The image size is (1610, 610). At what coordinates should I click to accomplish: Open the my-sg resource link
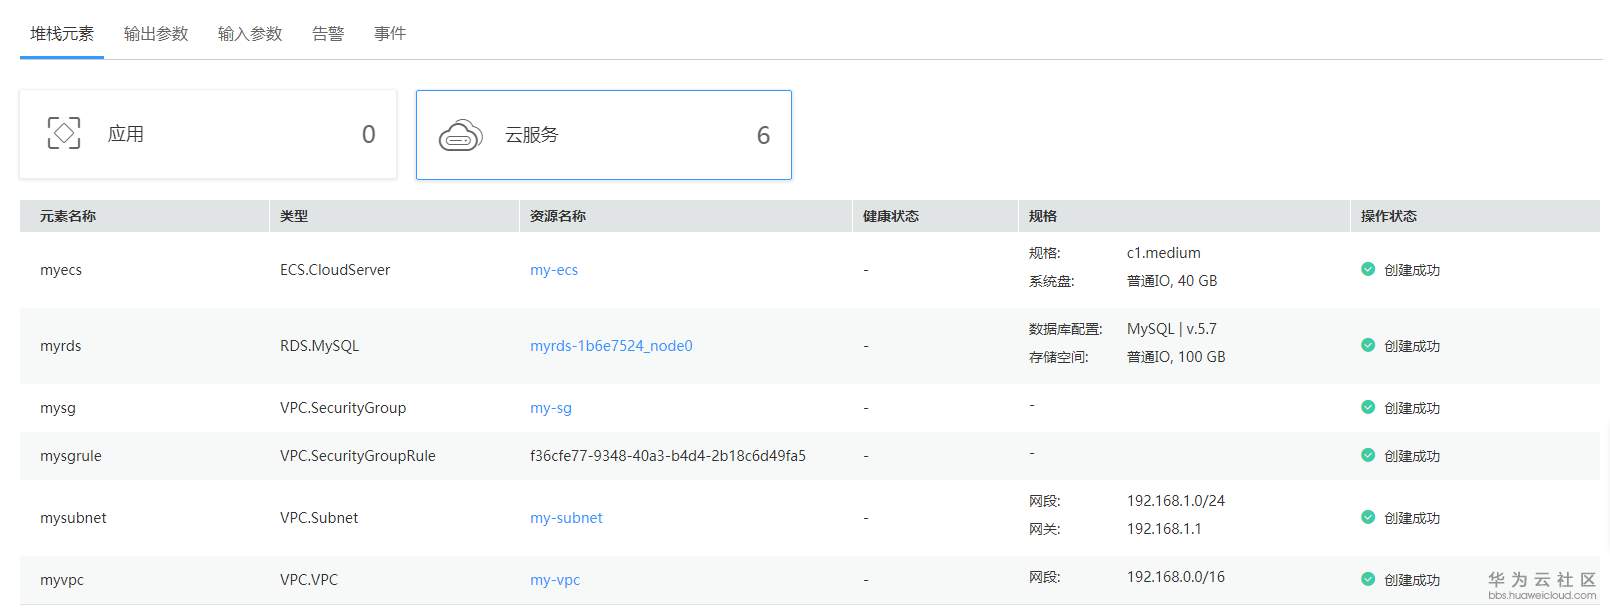tap(551, 408)
